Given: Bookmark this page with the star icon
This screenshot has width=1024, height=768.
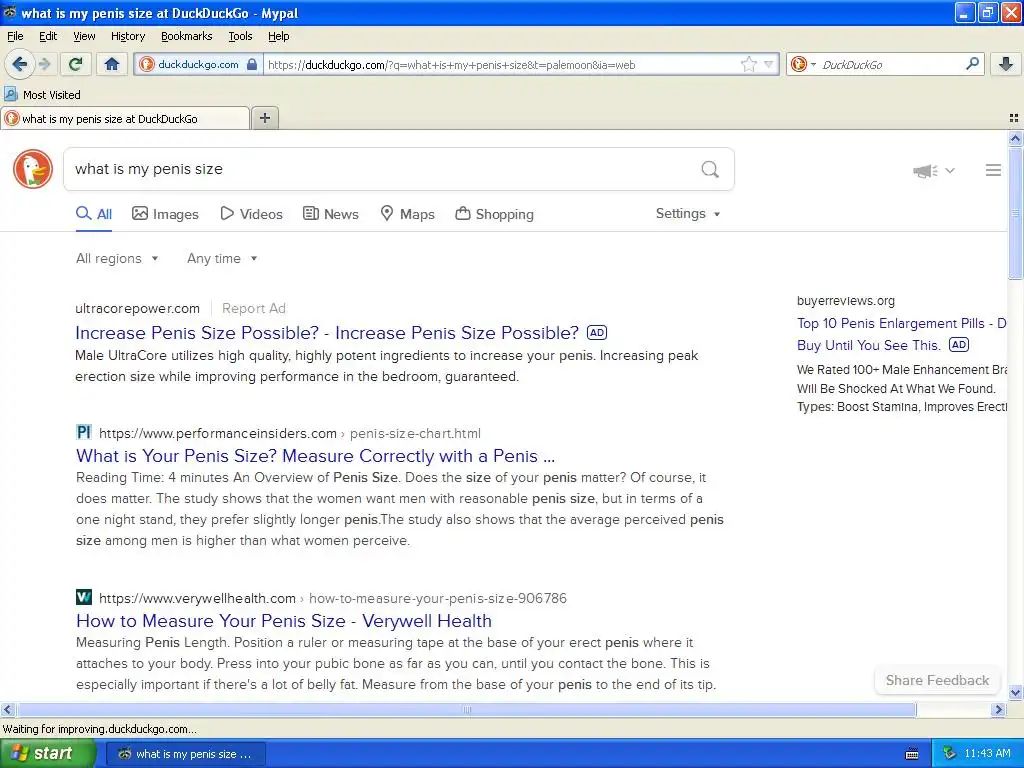Looking at the screenshot, I should [748, 64].
